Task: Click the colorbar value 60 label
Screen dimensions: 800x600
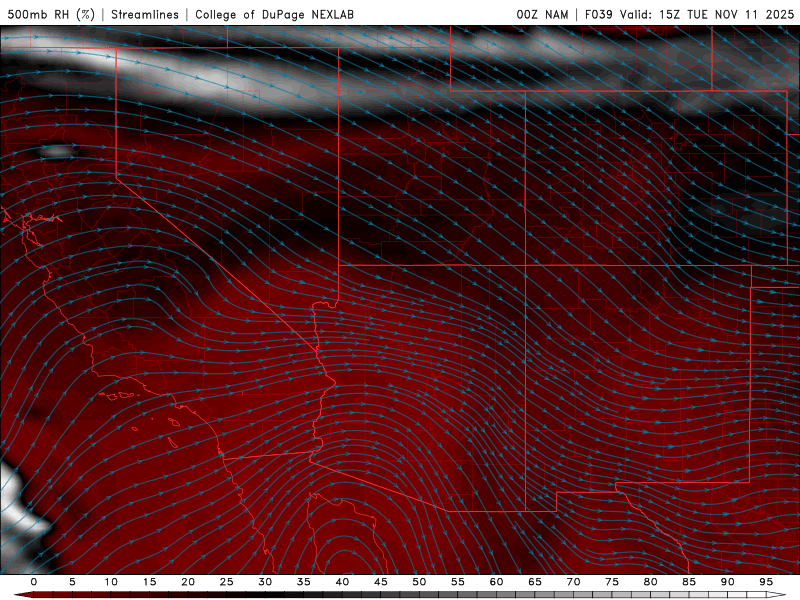Action: (496, 582)
